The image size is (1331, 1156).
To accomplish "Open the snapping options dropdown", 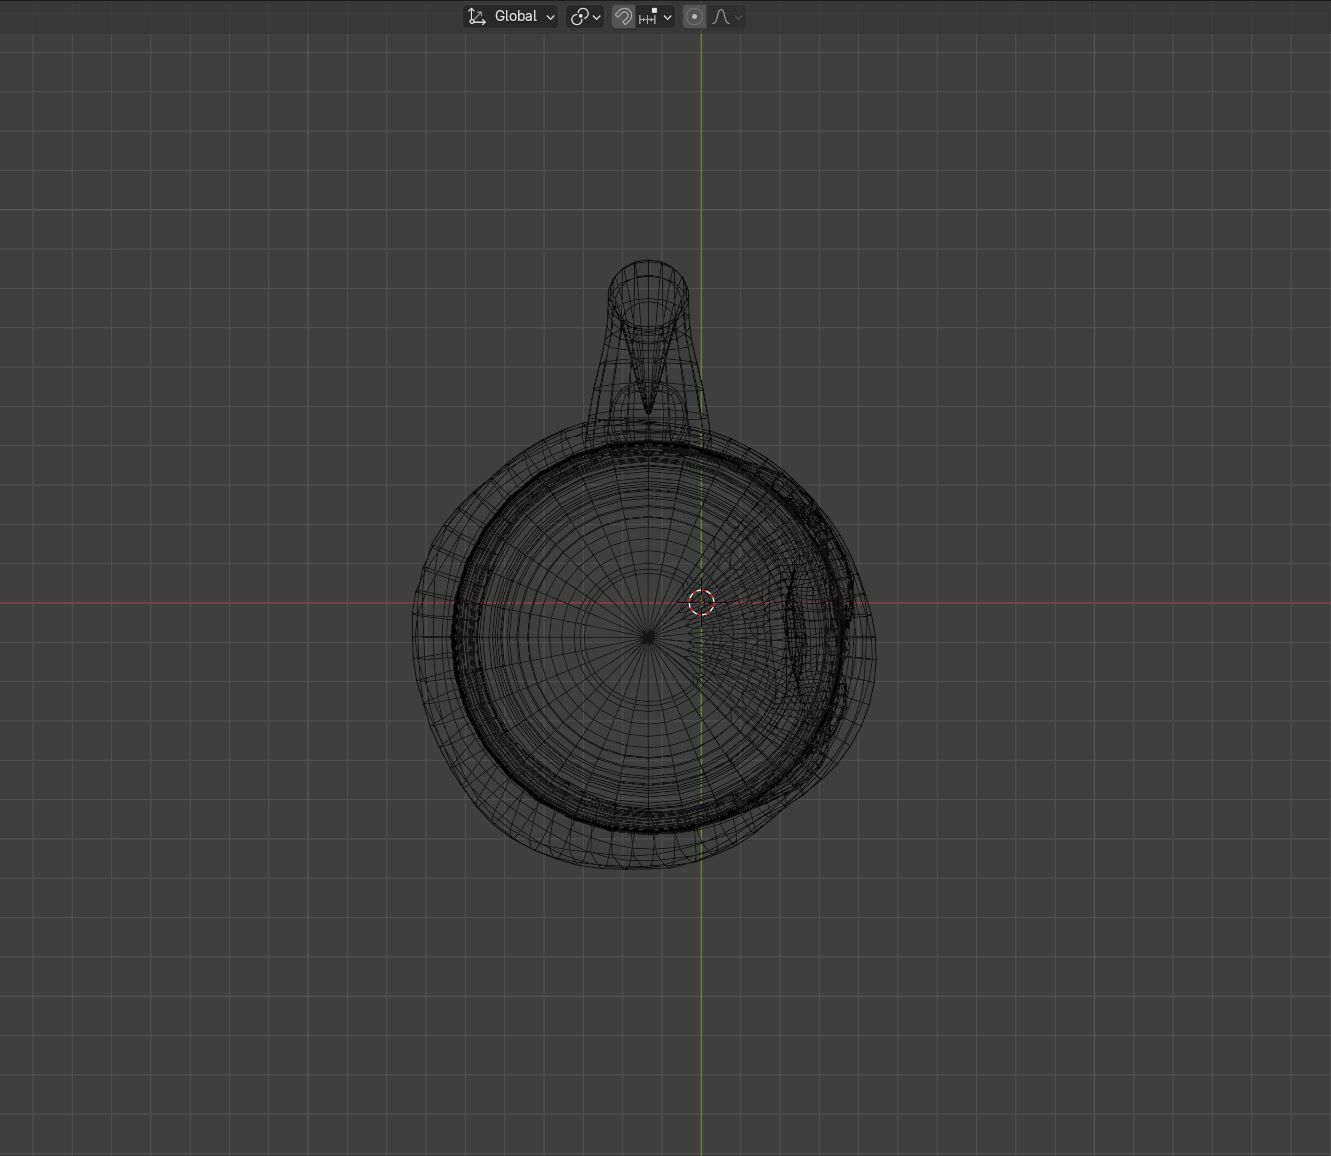I will pos(655,17).
